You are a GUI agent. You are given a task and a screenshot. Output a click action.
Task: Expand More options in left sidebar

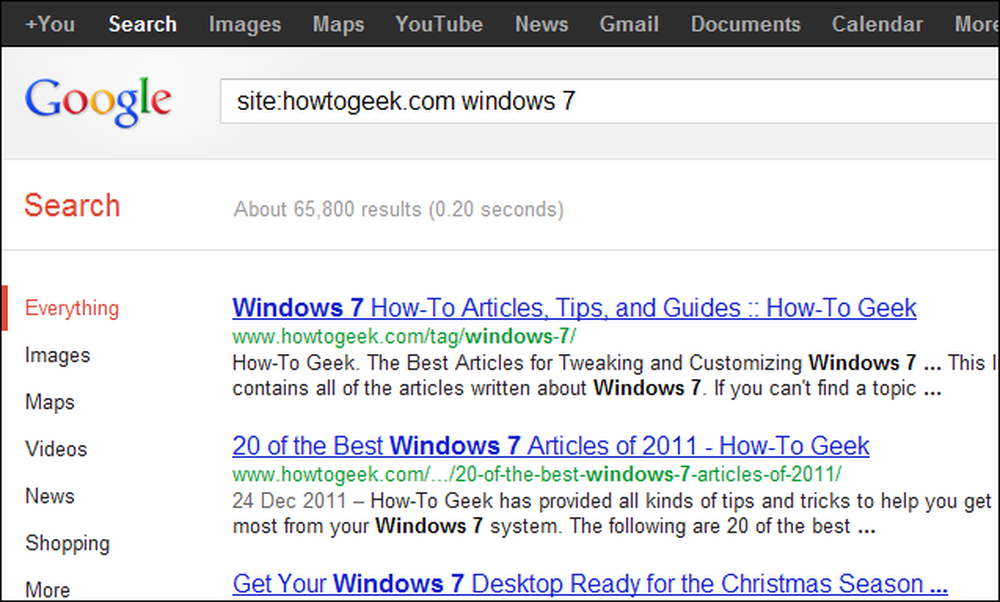point(48,590)
